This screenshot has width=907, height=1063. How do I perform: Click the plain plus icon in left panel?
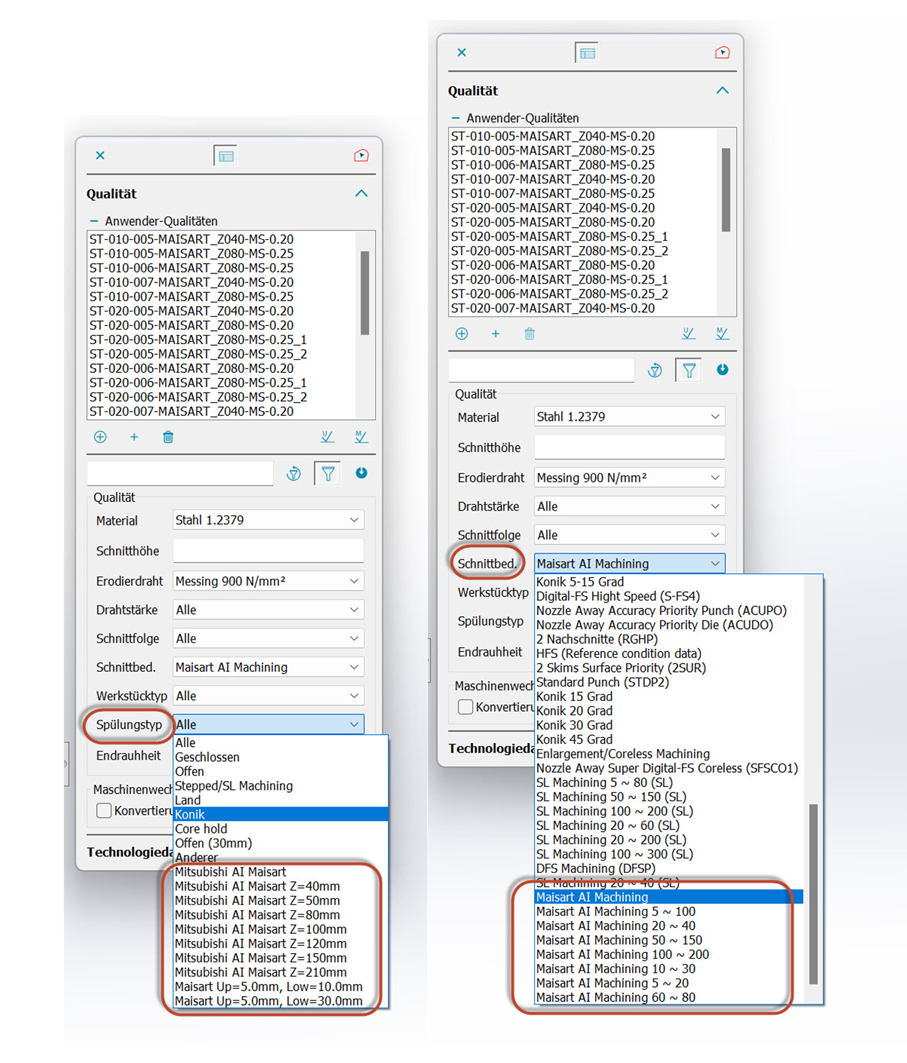(x=134, y=437)
